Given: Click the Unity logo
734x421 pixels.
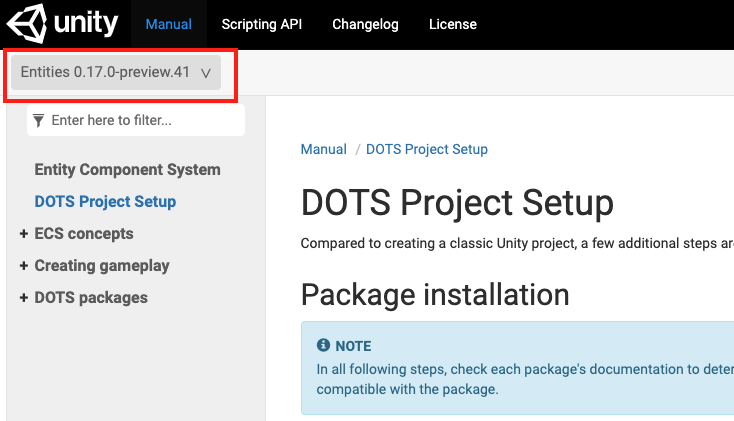Looking at the screenshot, I should (62, 23).
